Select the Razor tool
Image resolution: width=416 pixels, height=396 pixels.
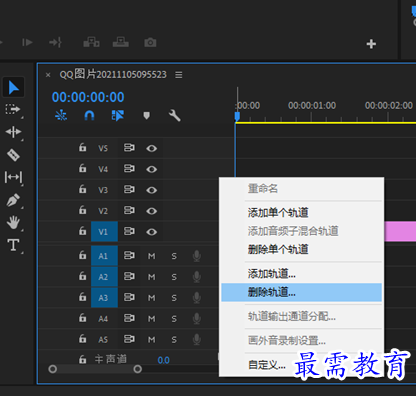tap(13, 155)
